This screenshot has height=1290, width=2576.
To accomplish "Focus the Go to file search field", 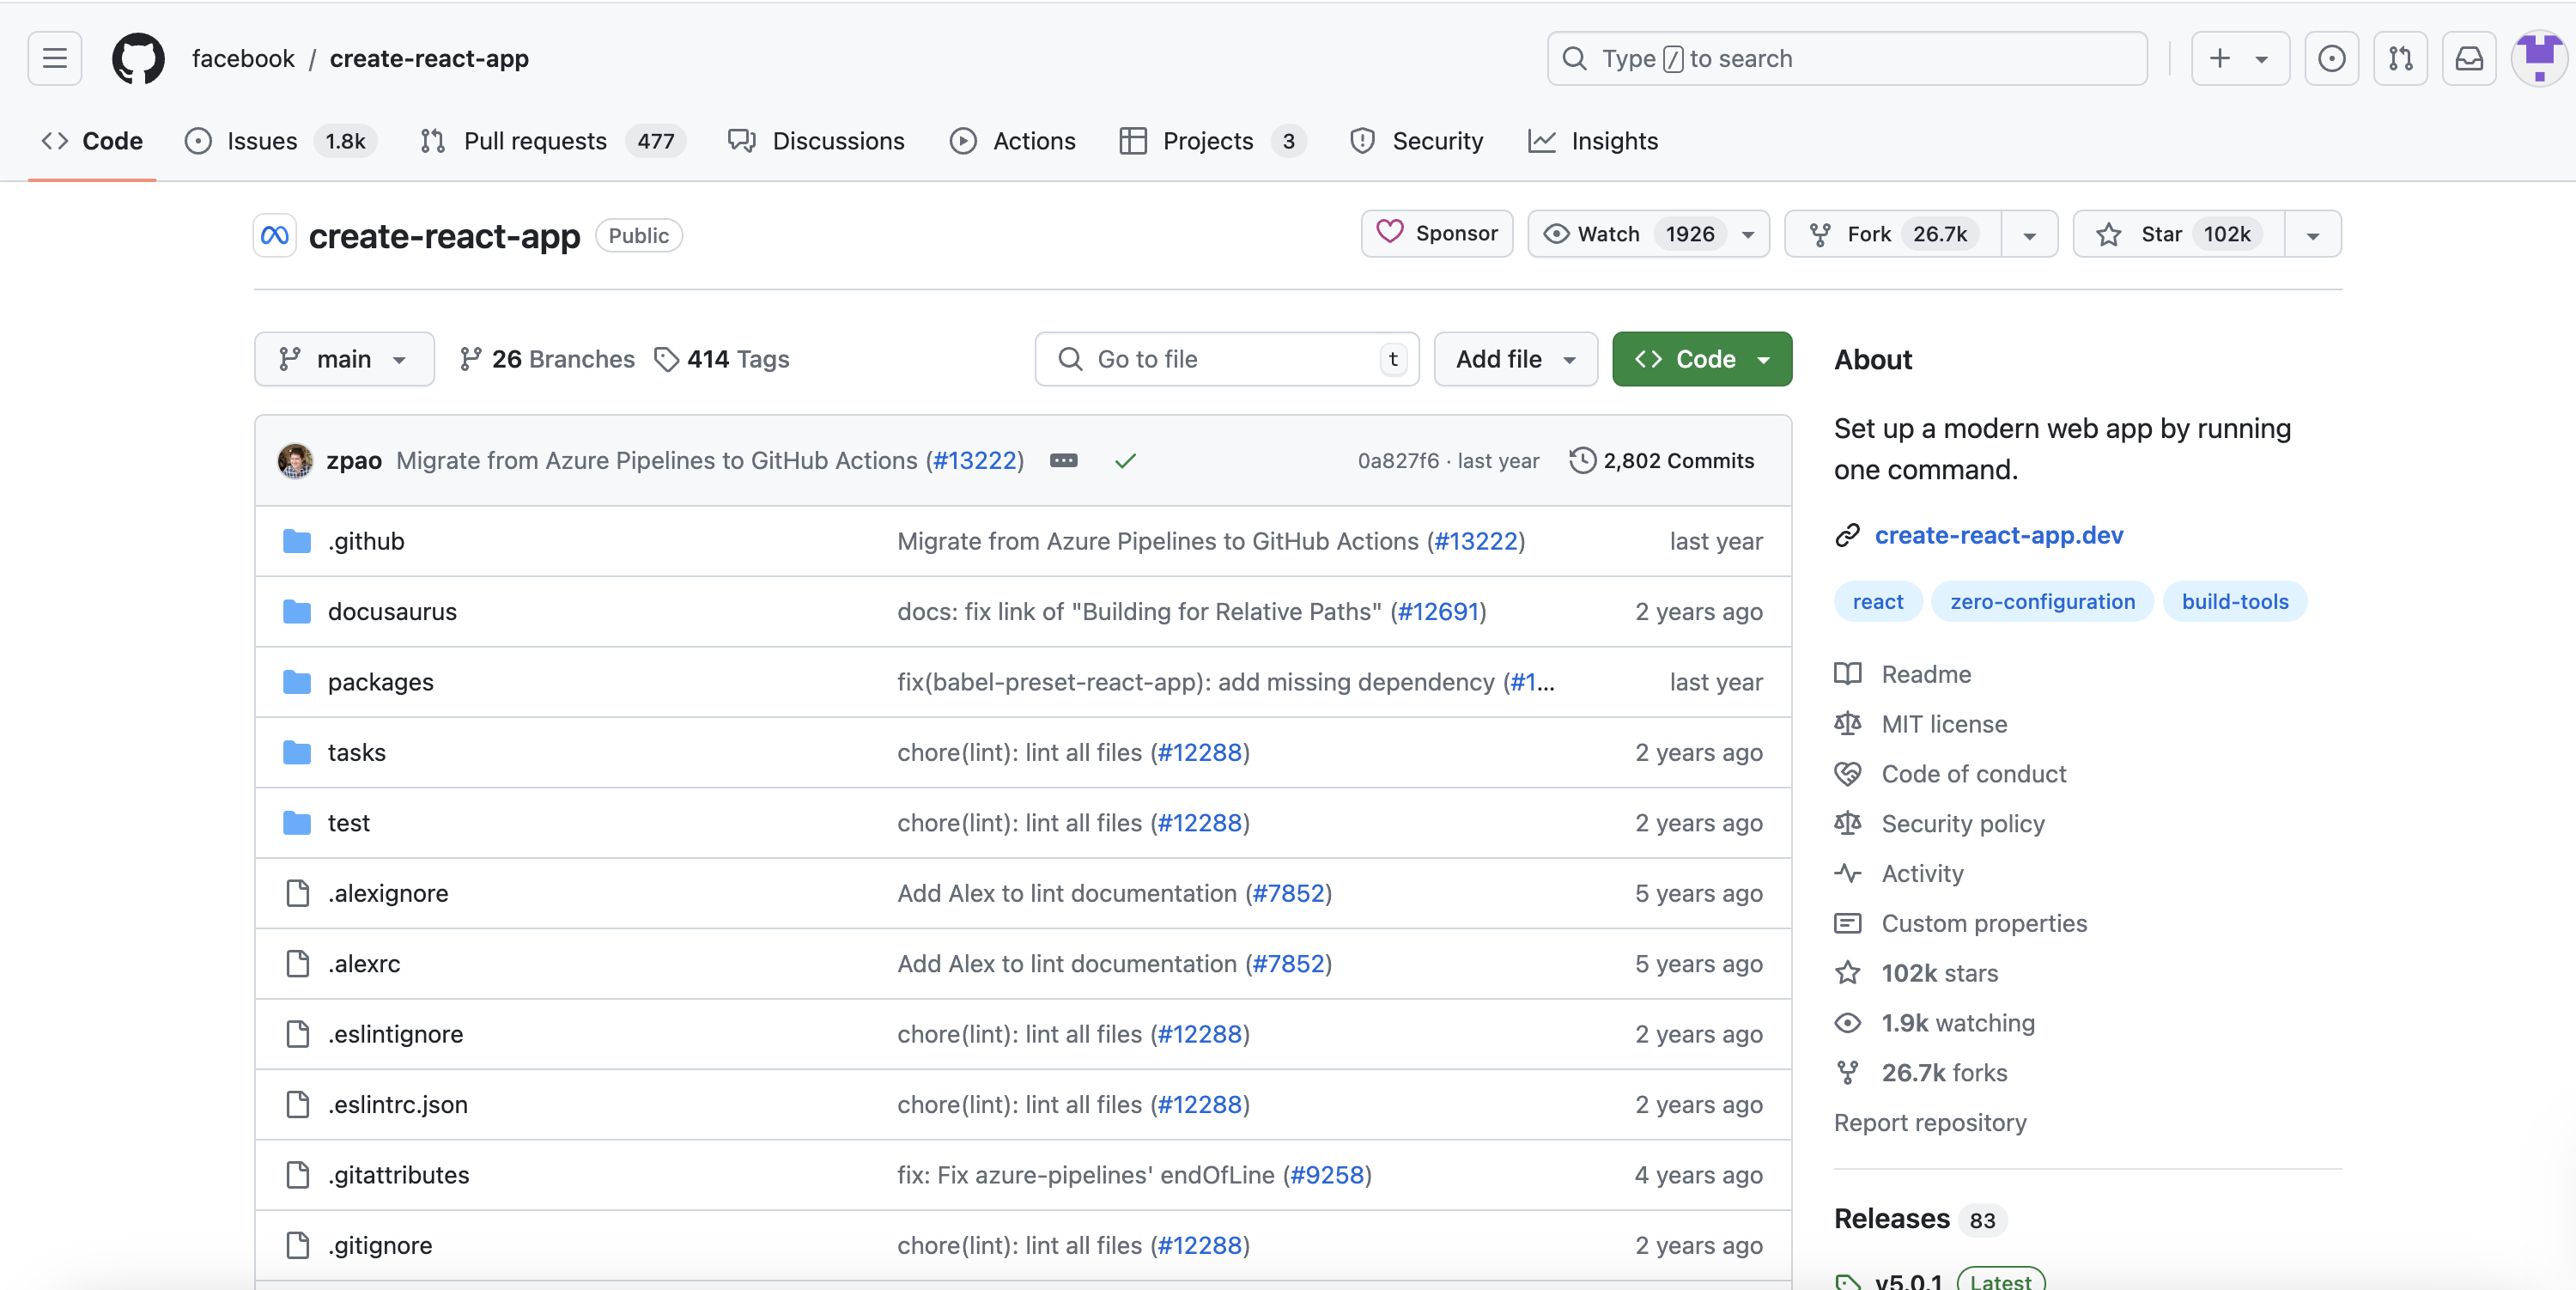I will (x=1227, y=359).
